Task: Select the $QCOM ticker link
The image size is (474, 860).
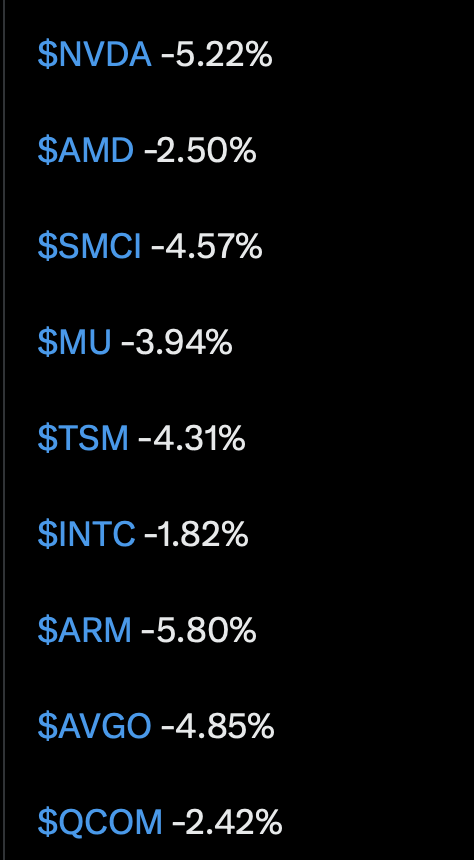Action: coord(100,822)
